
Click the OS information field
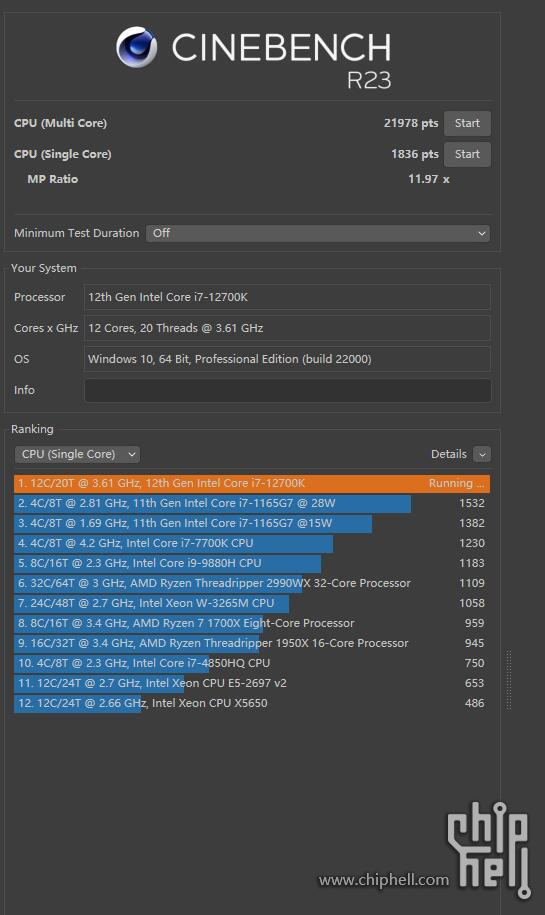(288, 359)
